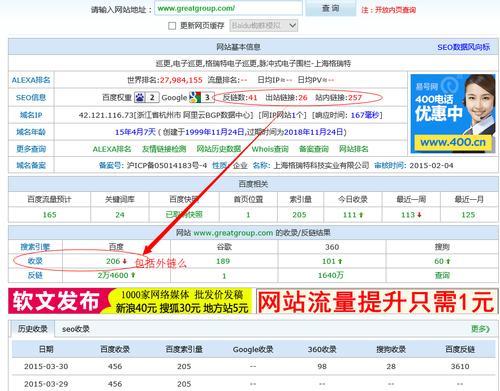The width and height of the screenshot is (500, 391).
Task: Click the 400电话 advertisement banner
Action: click(453, 114)
